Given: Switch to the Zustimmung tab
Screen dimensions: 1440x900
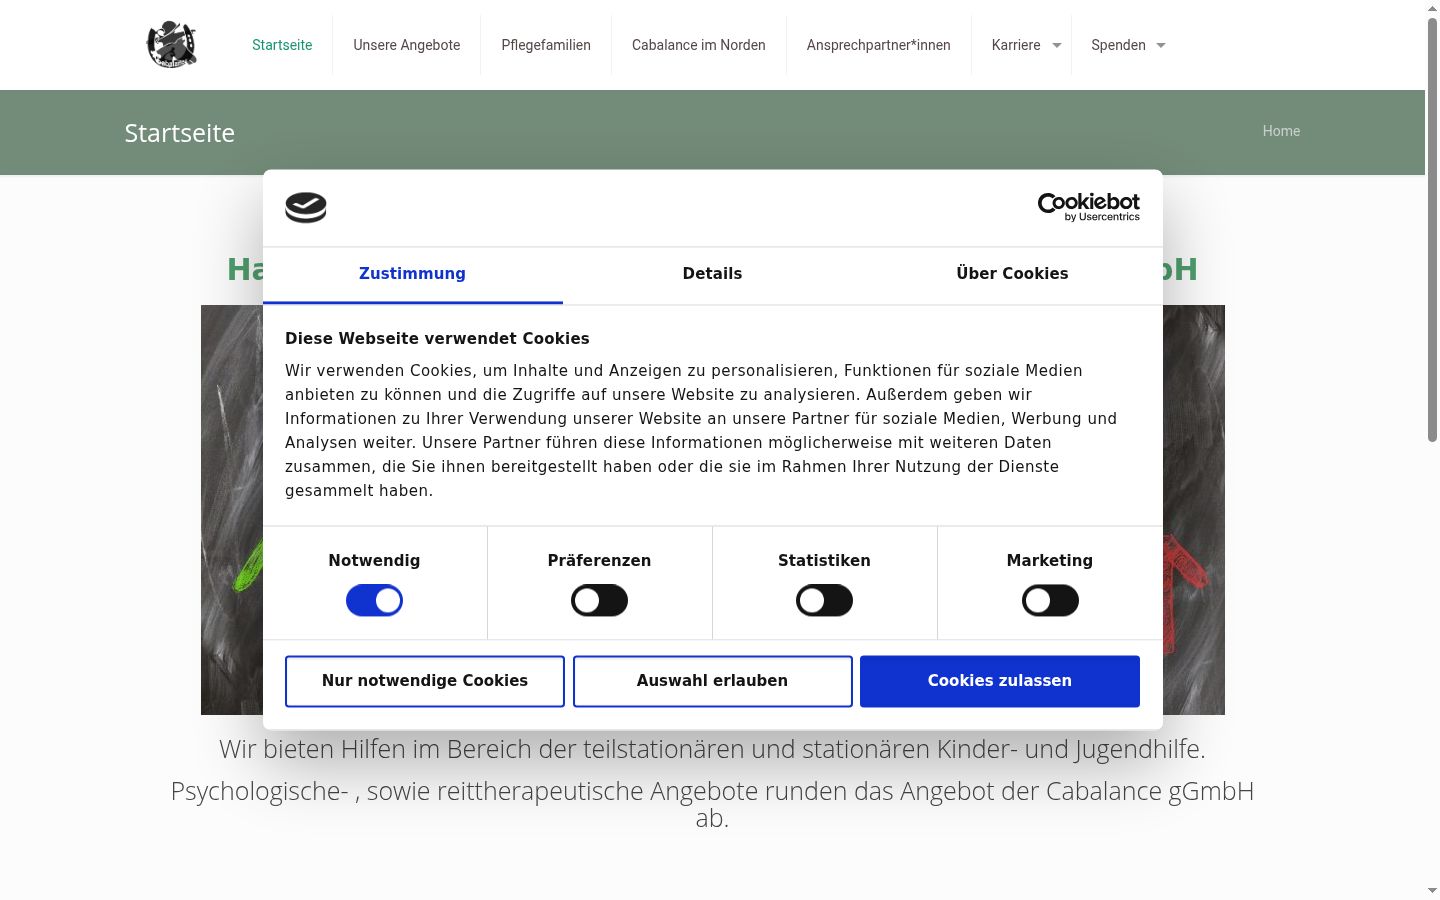Looking at the screenshot, I should click(412, 274).
